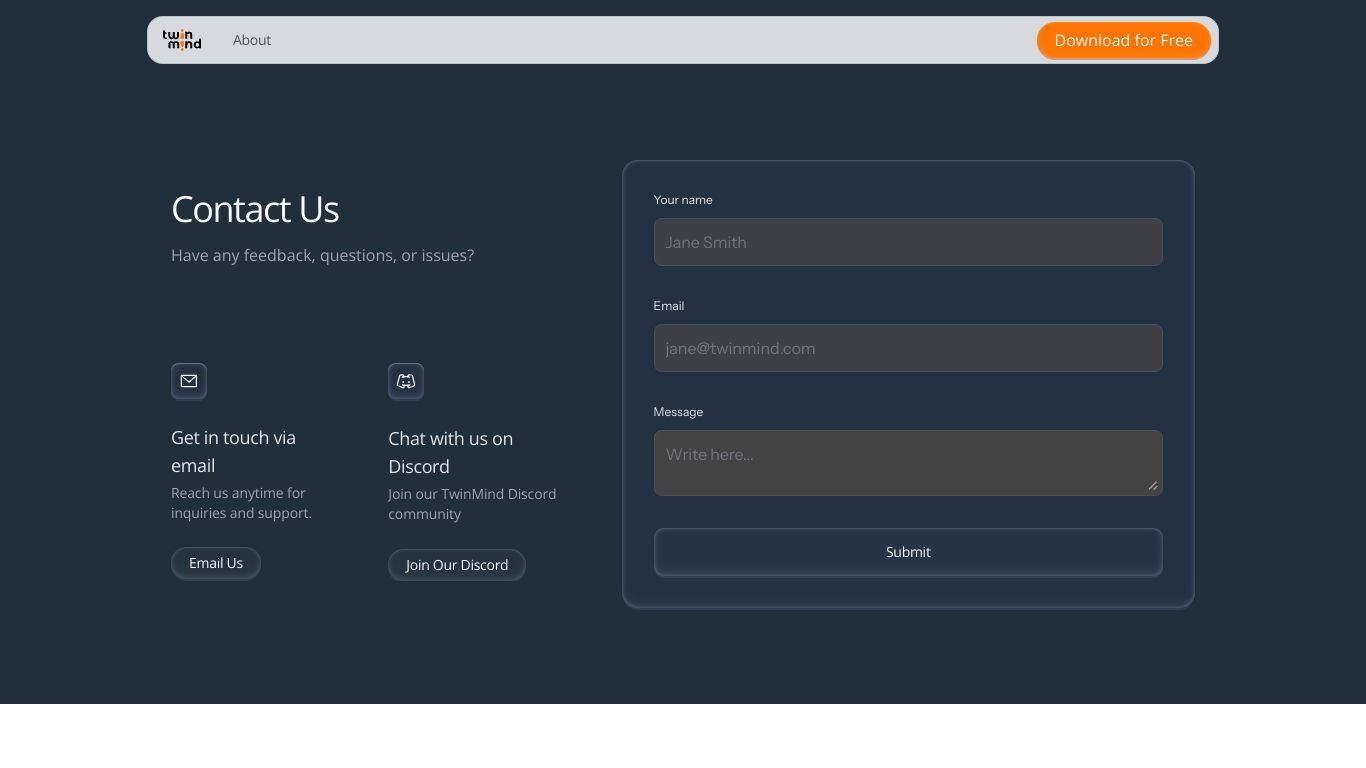Viewport: 1366px width, 768px height.
Task: Focus the Your name input field
Action: (908, 242)
